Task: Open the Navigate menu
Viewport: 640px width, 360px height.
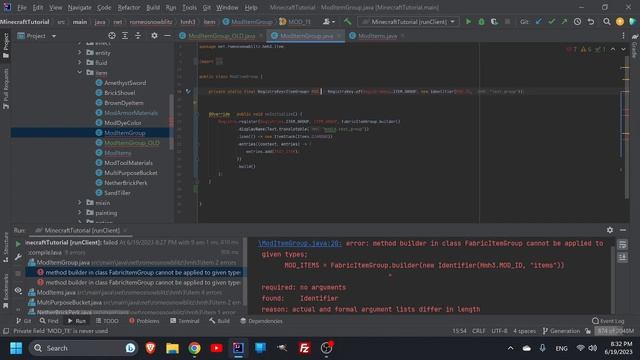Action: 80,7
